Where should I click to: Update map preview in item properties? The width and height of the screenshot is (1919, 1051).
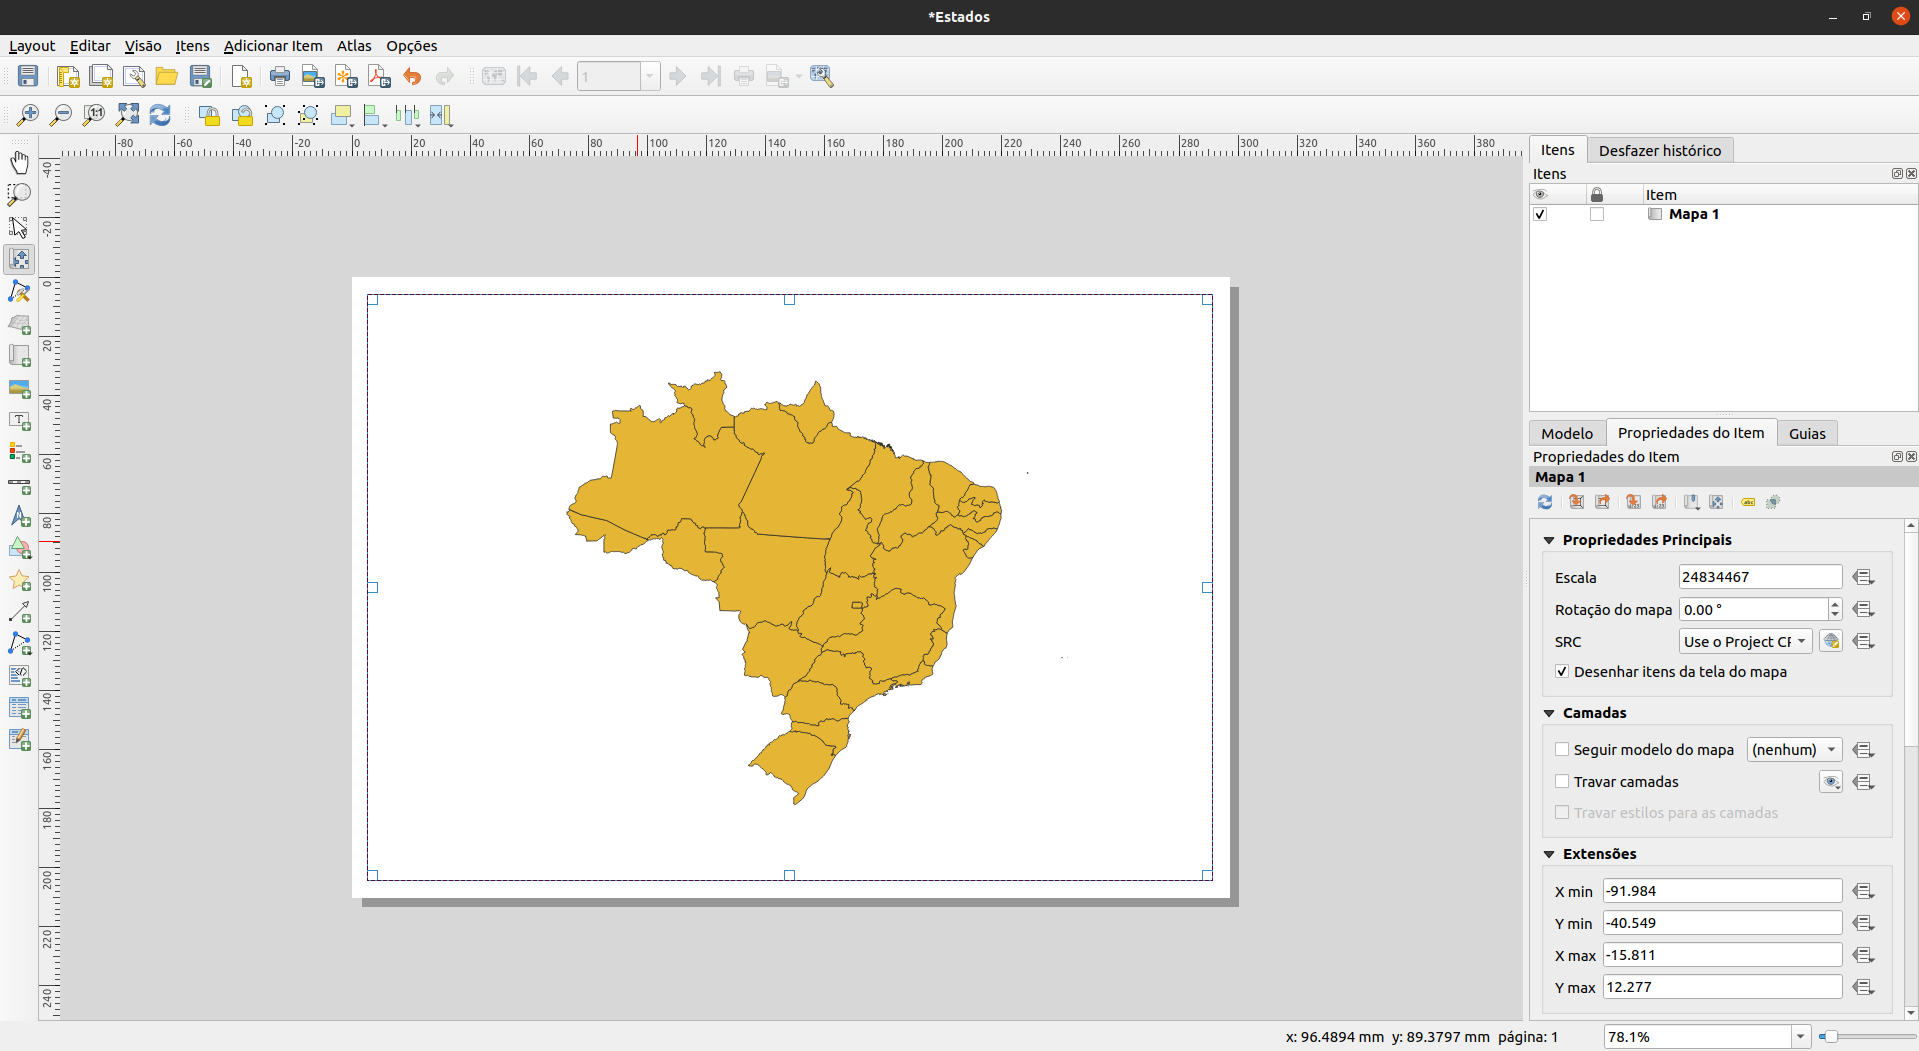(x=1545, y=502)
